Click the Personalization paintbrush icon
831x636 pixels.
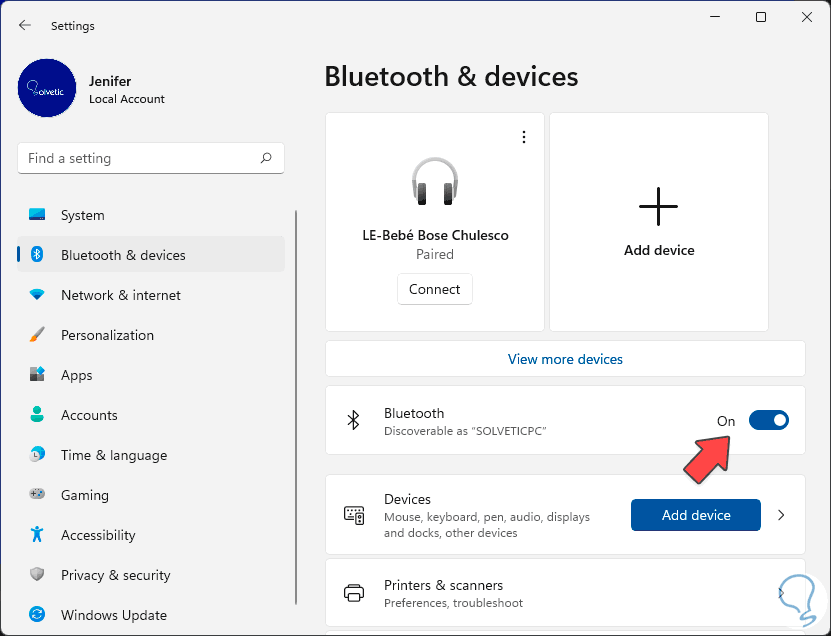tap(37, 335)
